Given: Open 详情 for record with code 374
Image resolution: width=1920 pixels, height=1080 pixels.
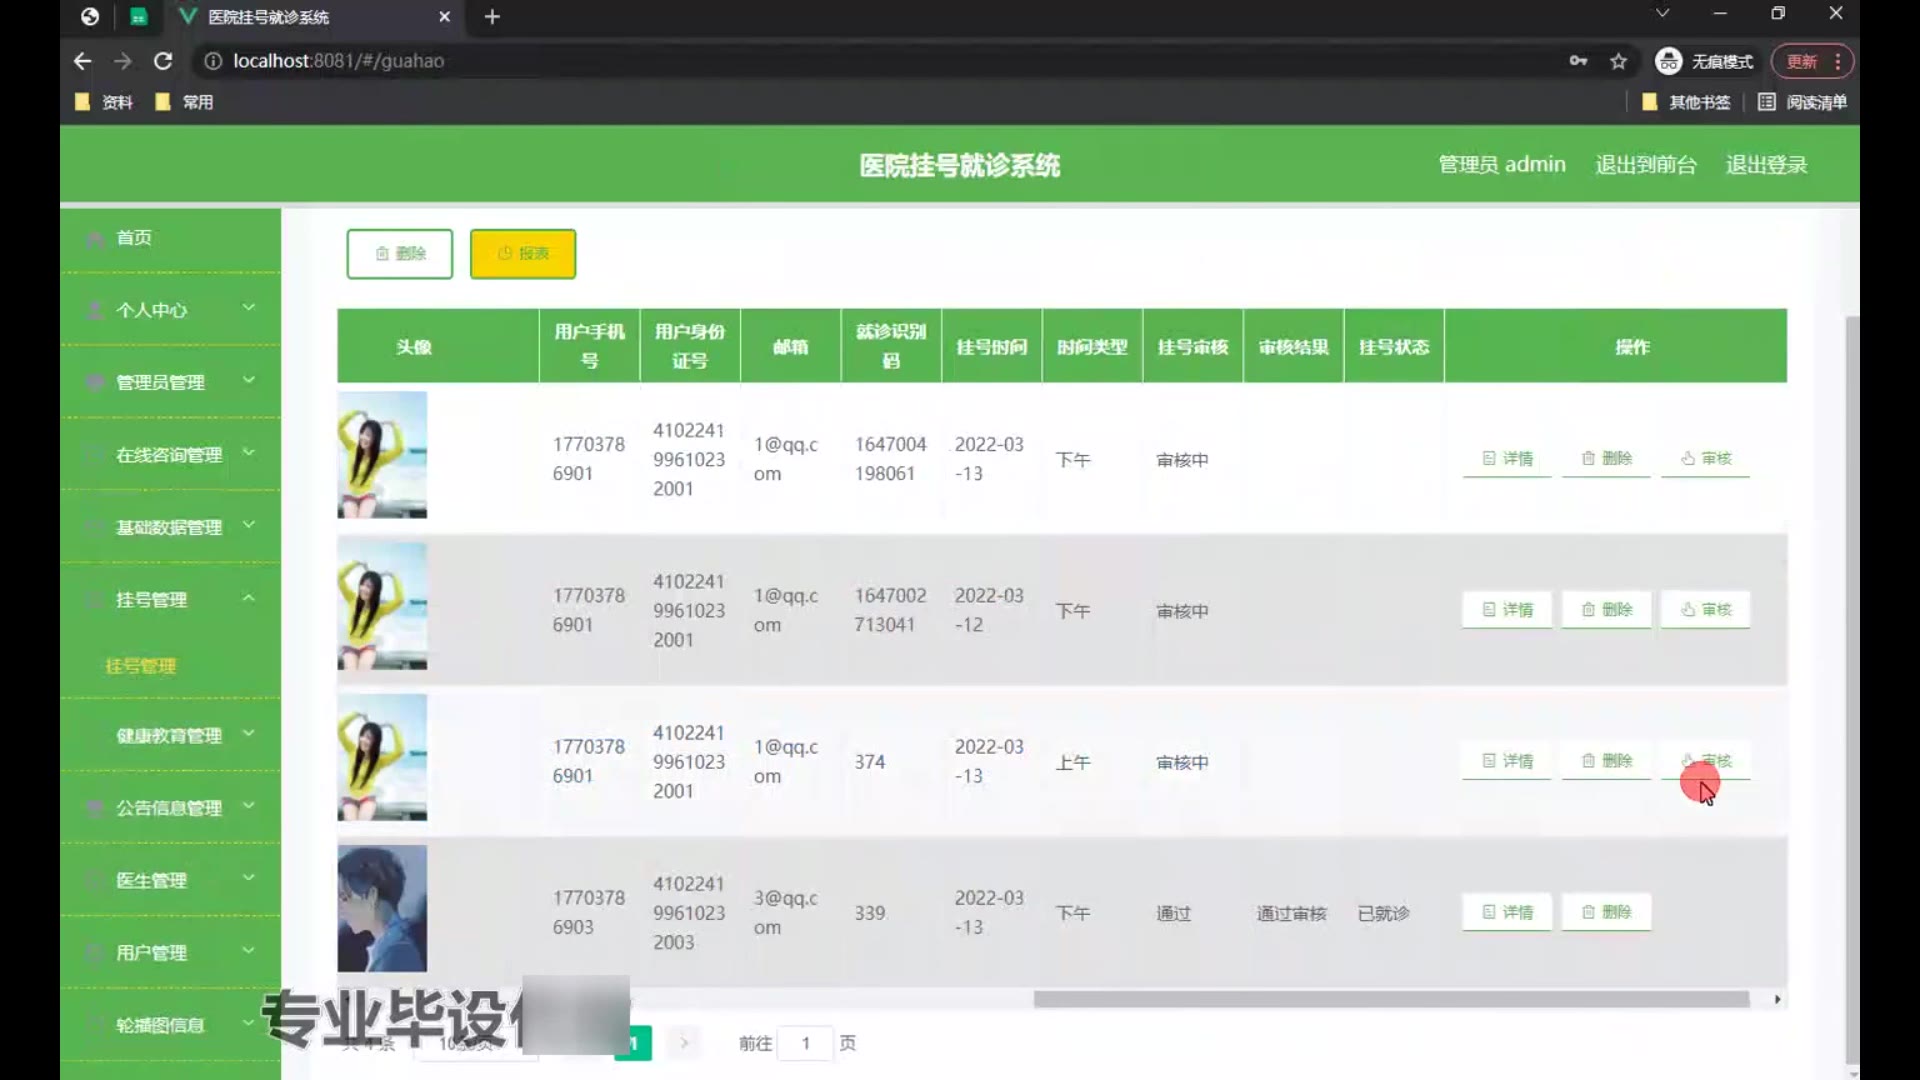Looking at the screenshot, I should [x=1507, y=761].
